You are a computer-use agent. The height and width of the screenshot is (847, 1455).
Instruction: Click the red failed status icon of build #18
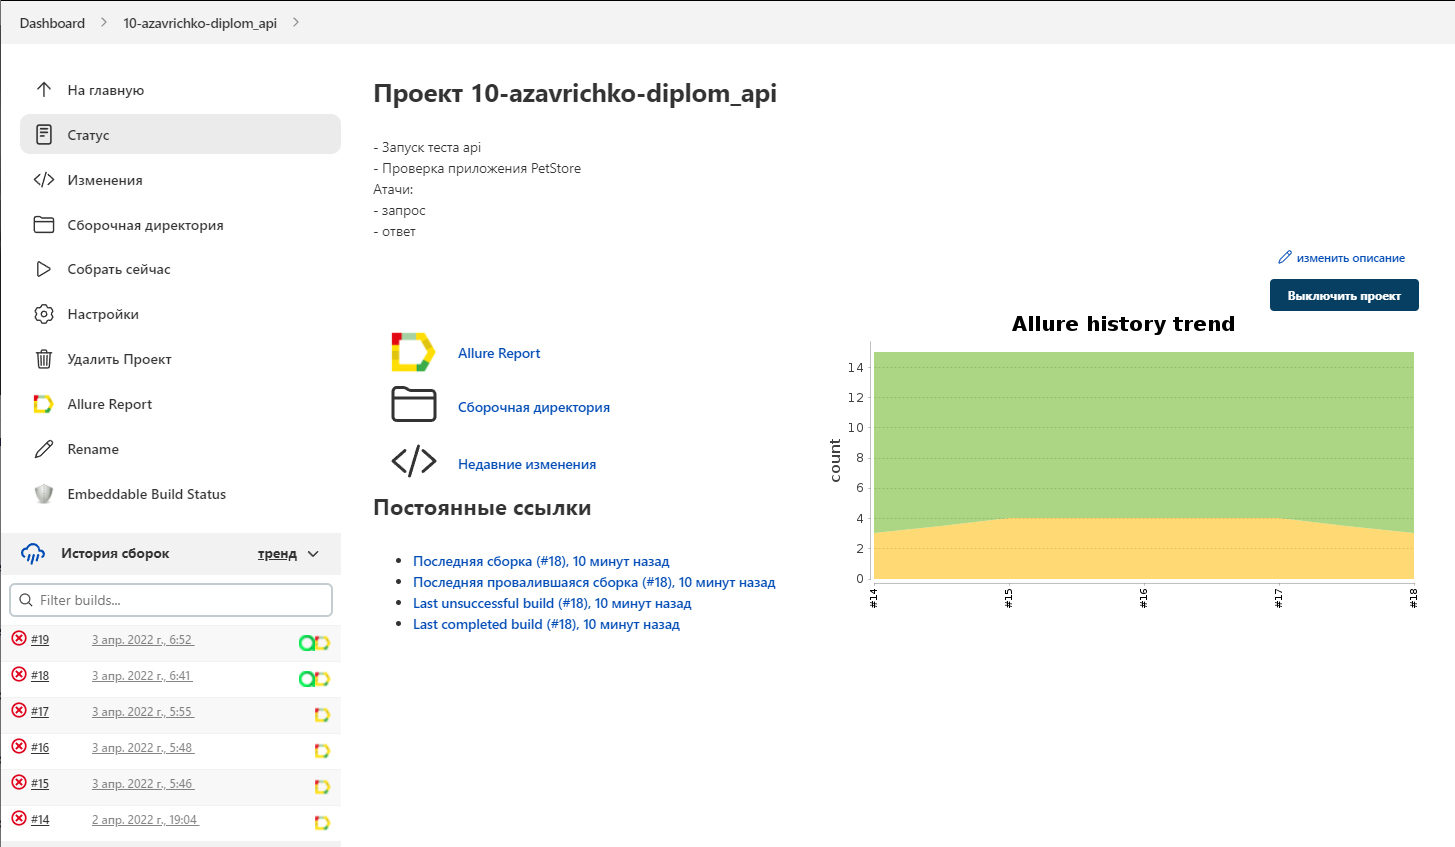tap(19, 674)
